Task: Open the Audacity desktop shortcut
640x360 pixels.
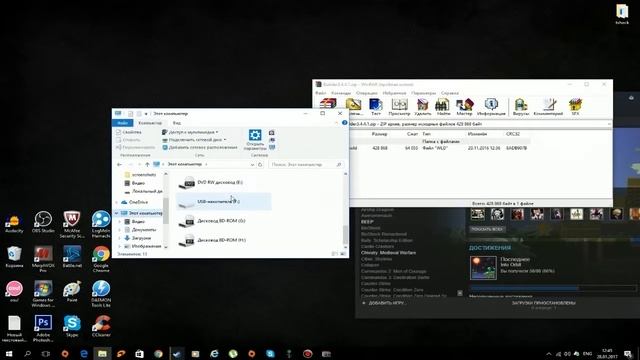Action: pos(14,224)
